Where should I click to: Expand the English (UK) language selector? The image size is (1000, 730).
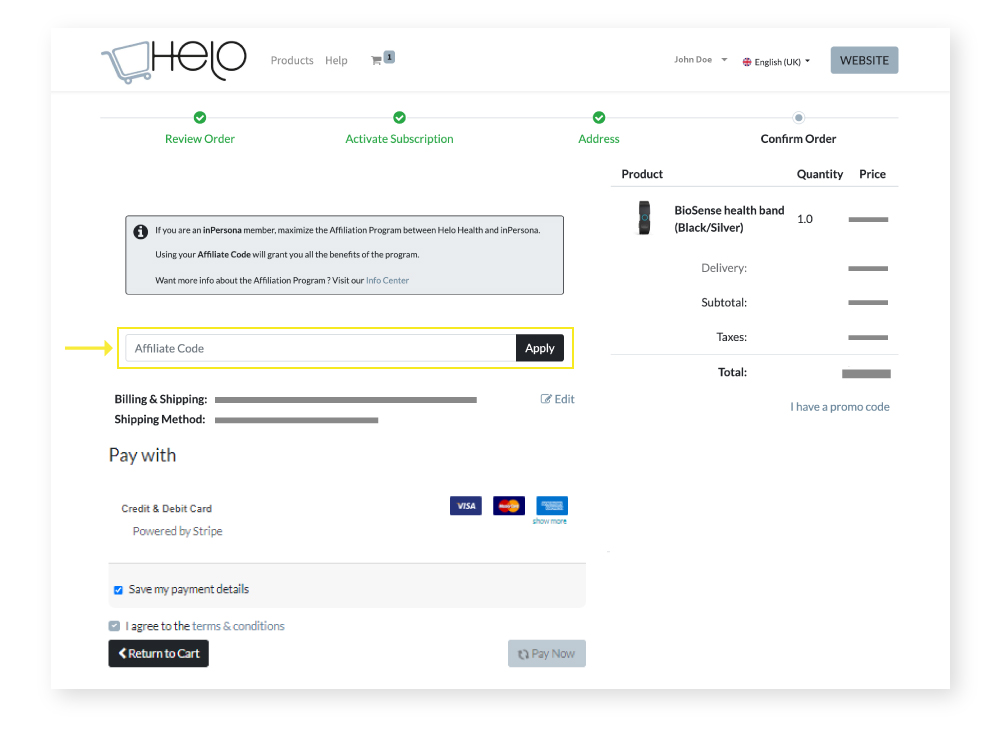click(776, 61)
